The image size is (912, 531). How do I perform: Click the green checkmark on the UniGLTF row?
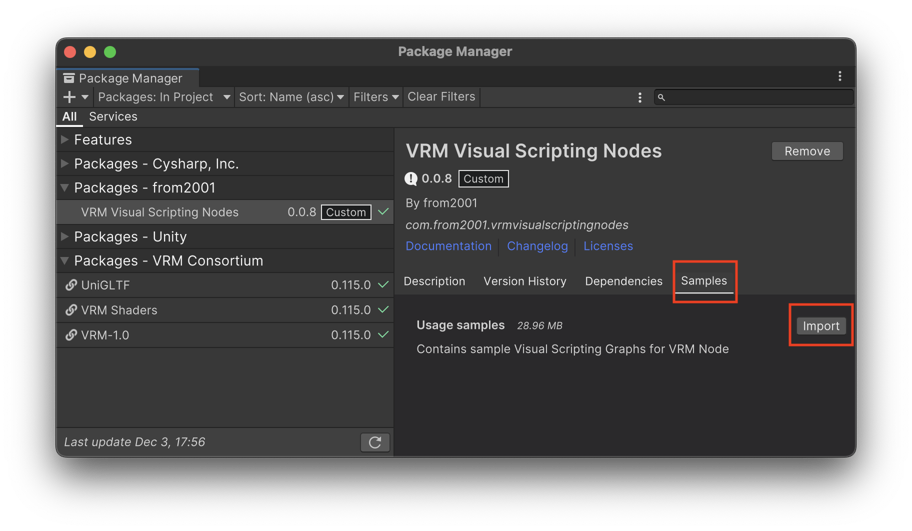tap(383, 285)
